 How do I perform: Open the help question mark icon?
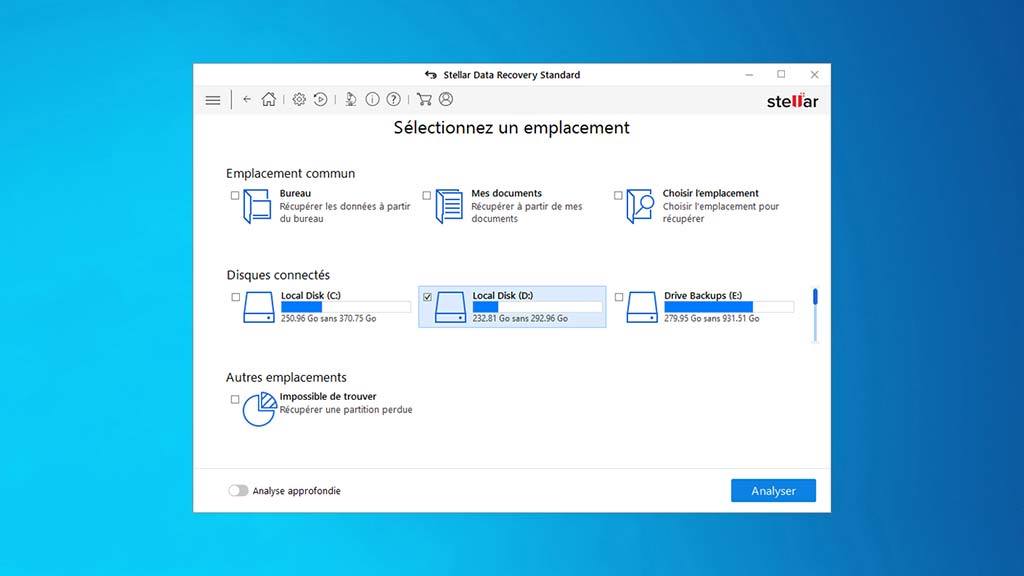click(x=393, y=99)
